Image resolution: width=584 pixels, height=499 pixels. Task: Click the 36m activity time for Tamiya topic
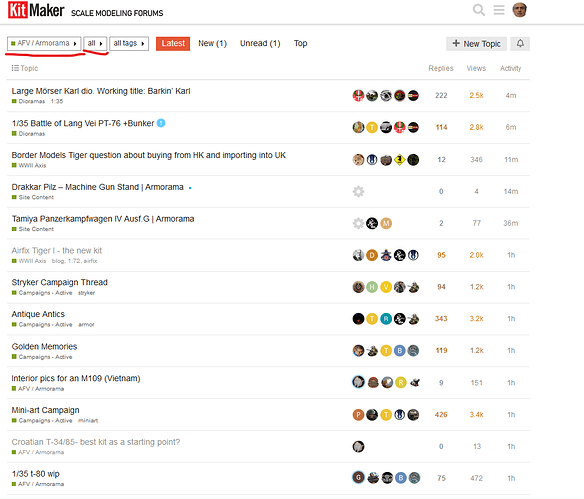[x=511, y=223]
